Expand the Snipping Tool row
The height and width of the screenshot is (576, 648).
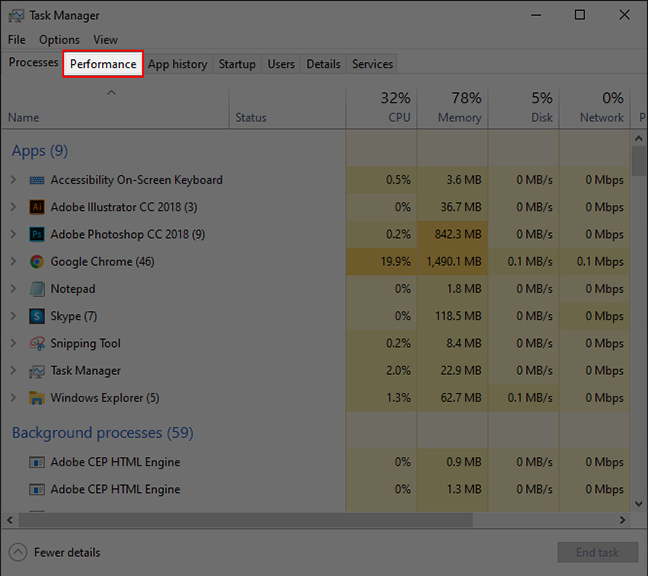pyautogui.click(x=13, y=343)
